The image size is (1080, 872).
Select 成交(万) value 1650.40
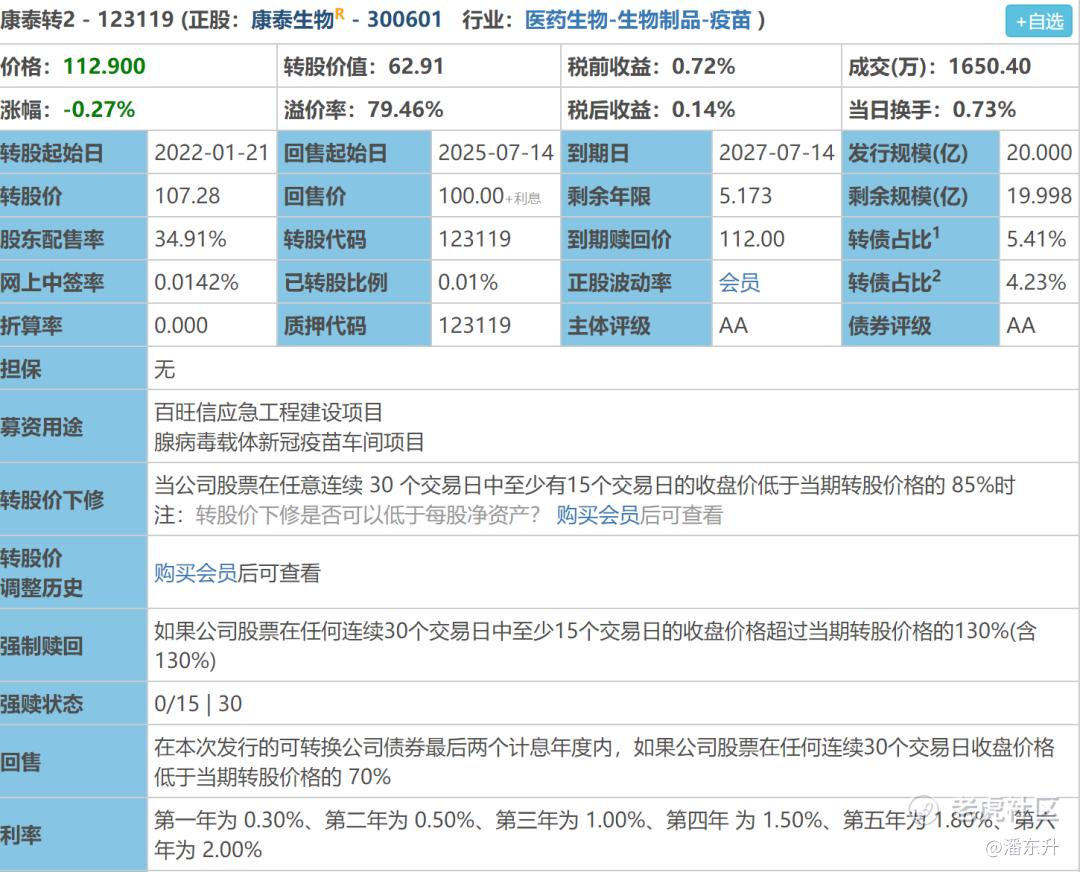990,66
